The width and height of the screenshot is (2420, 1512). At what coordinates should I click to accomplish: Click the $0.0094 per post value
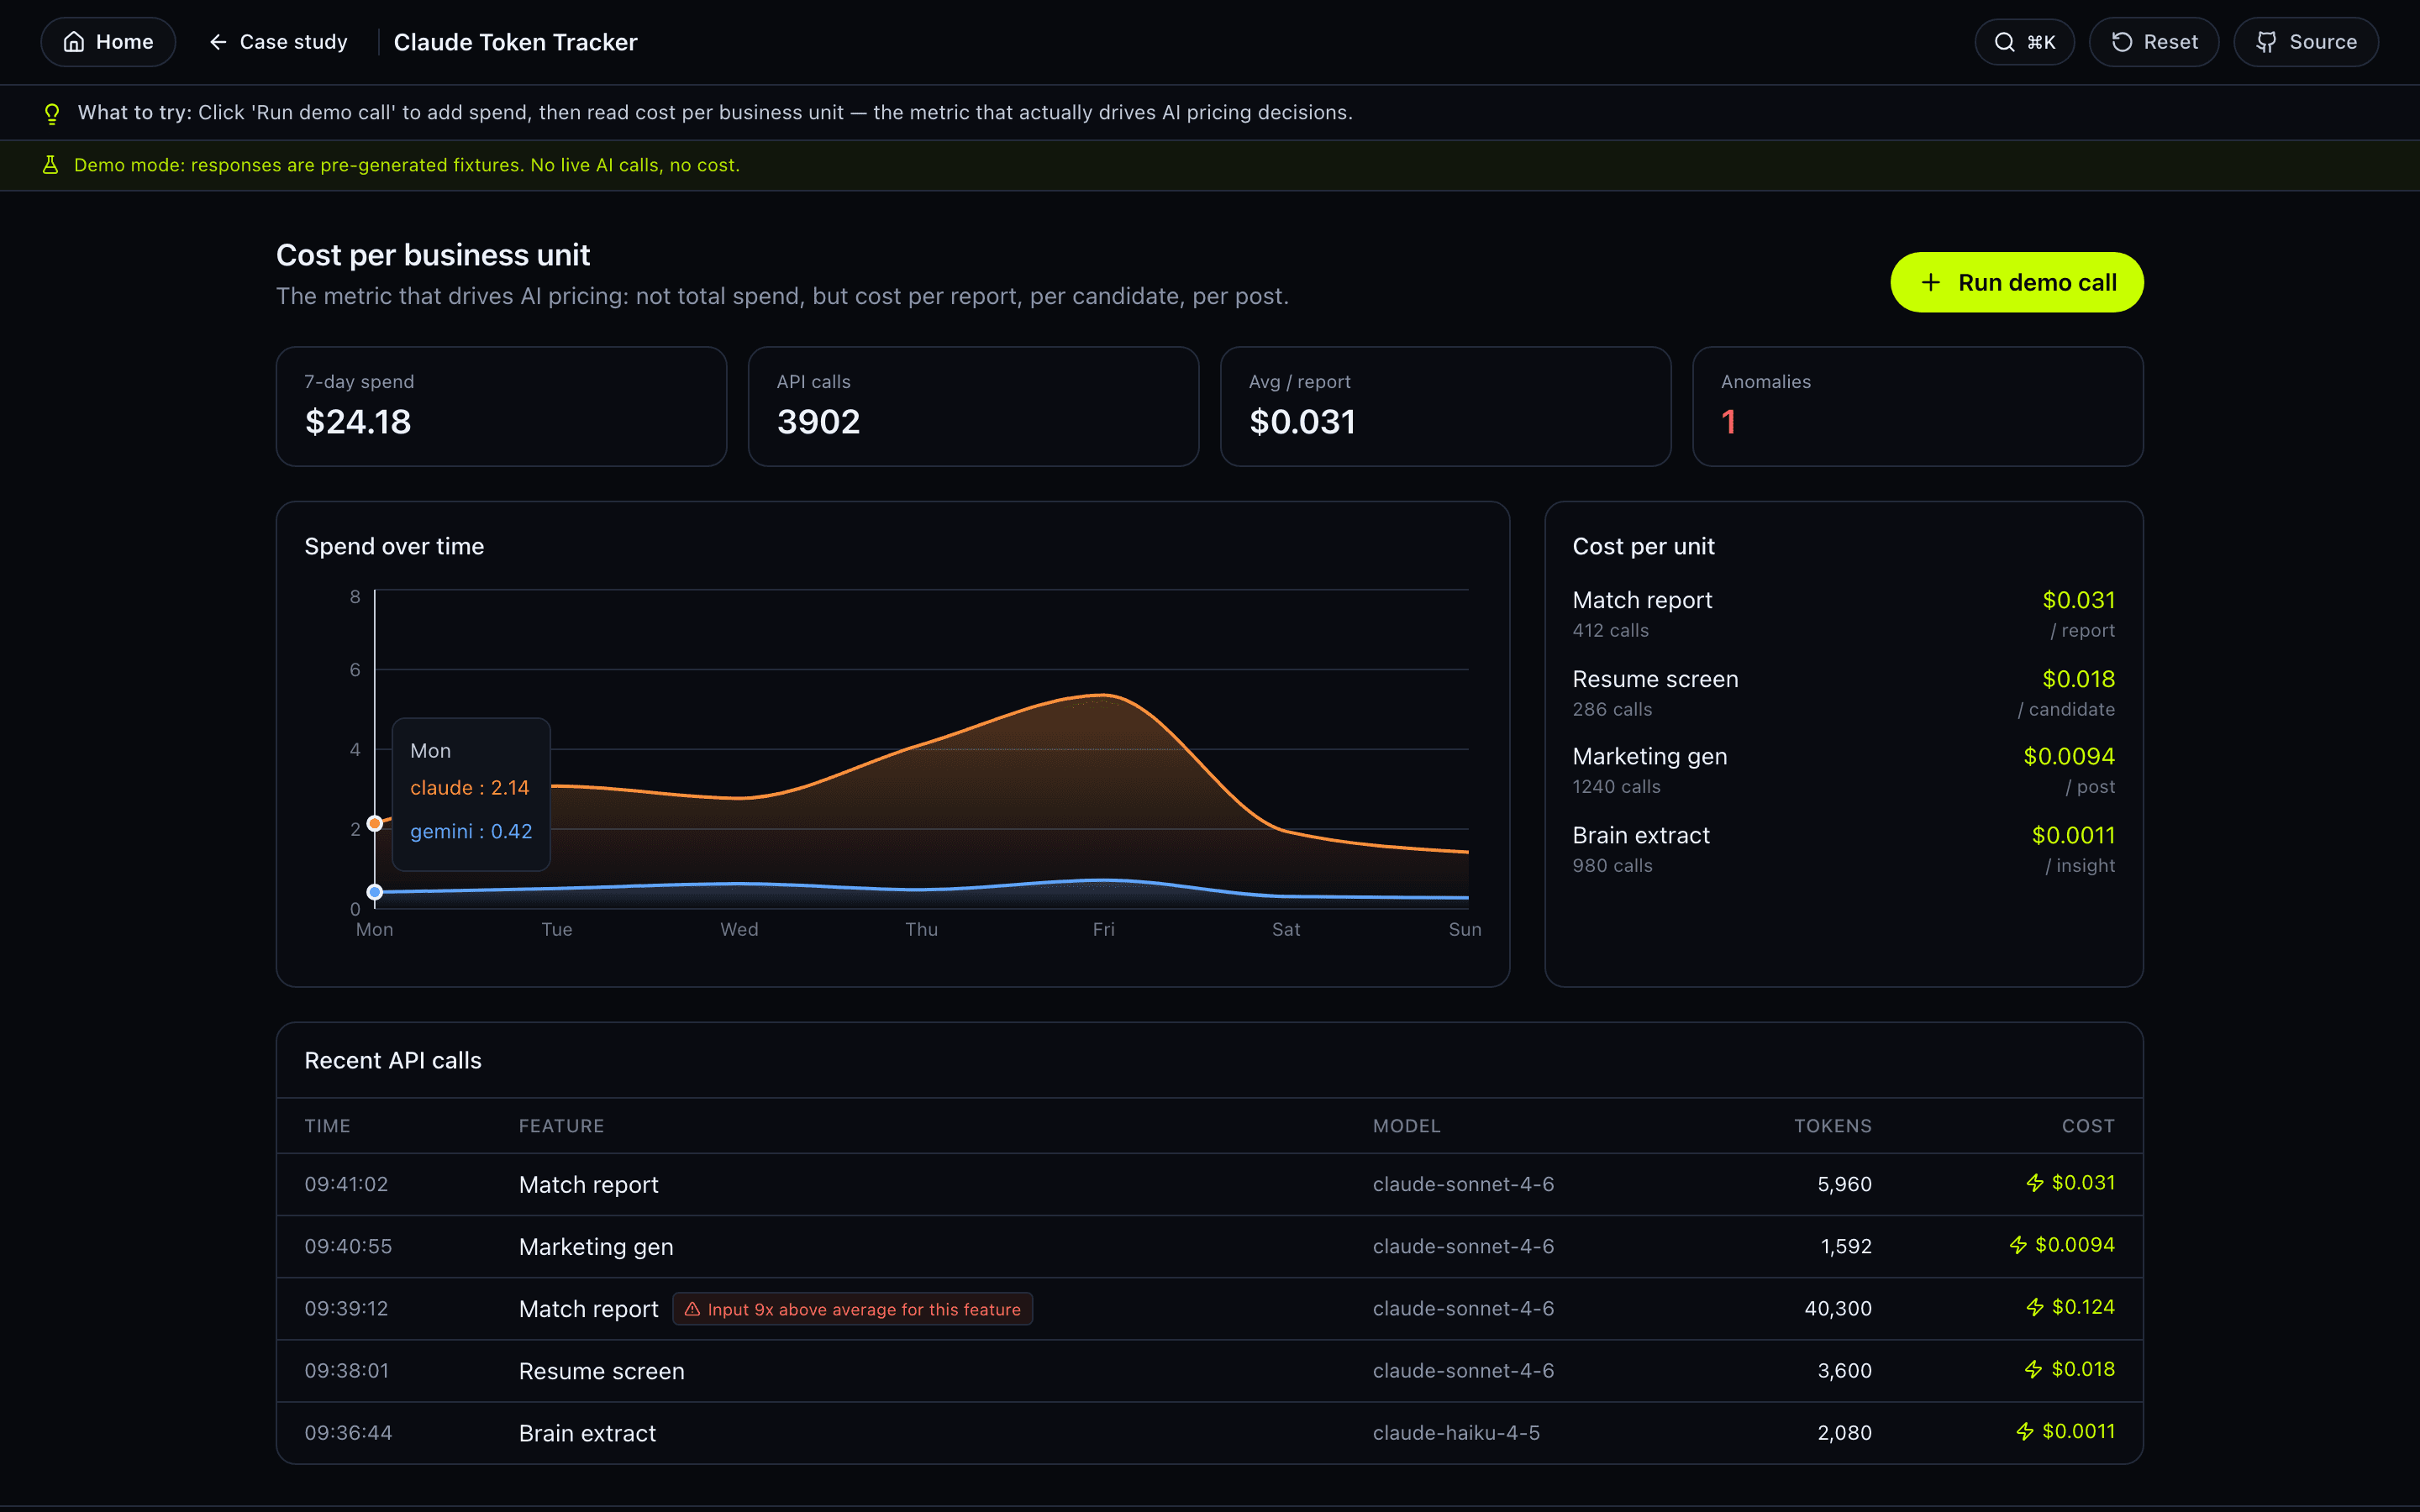(x=2069, y=757)
